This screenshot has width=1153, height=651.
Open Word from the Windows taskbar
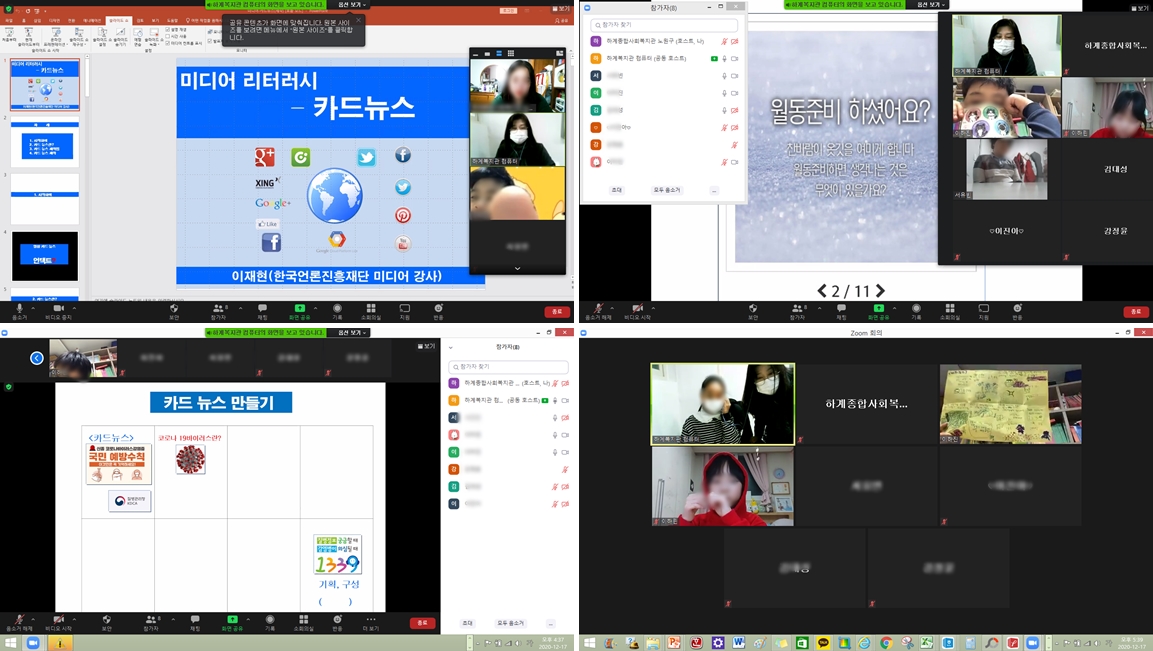click(x=739, y=643)
